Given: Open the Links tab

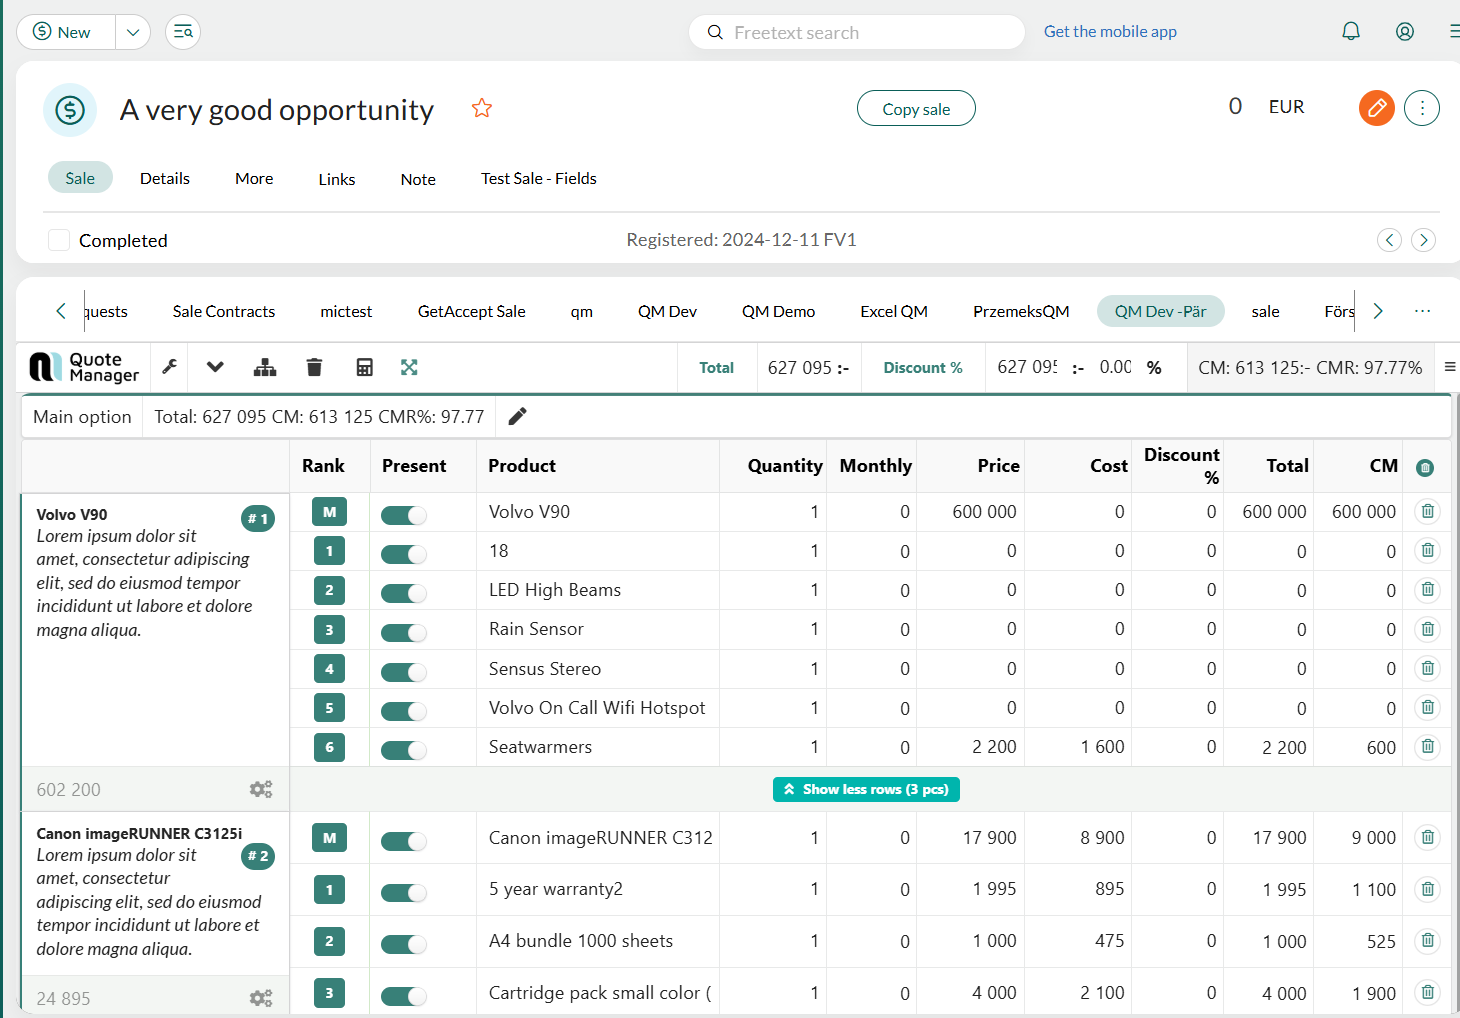Looking at the screenshot, I should [x=337, y=179].
